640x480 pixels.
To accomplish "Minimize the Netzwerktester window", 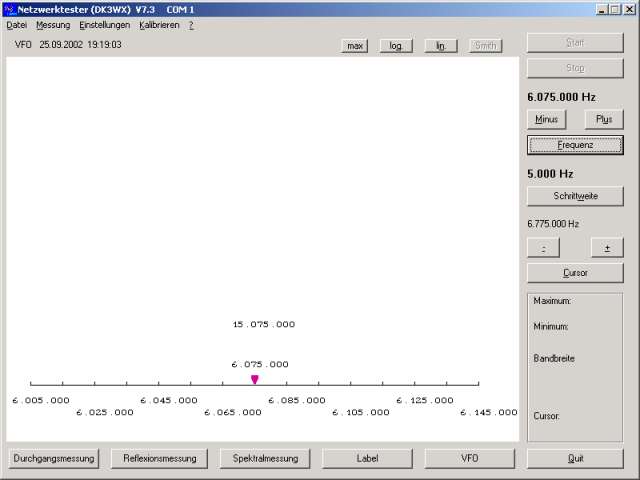I will click(x=602, y=9).
